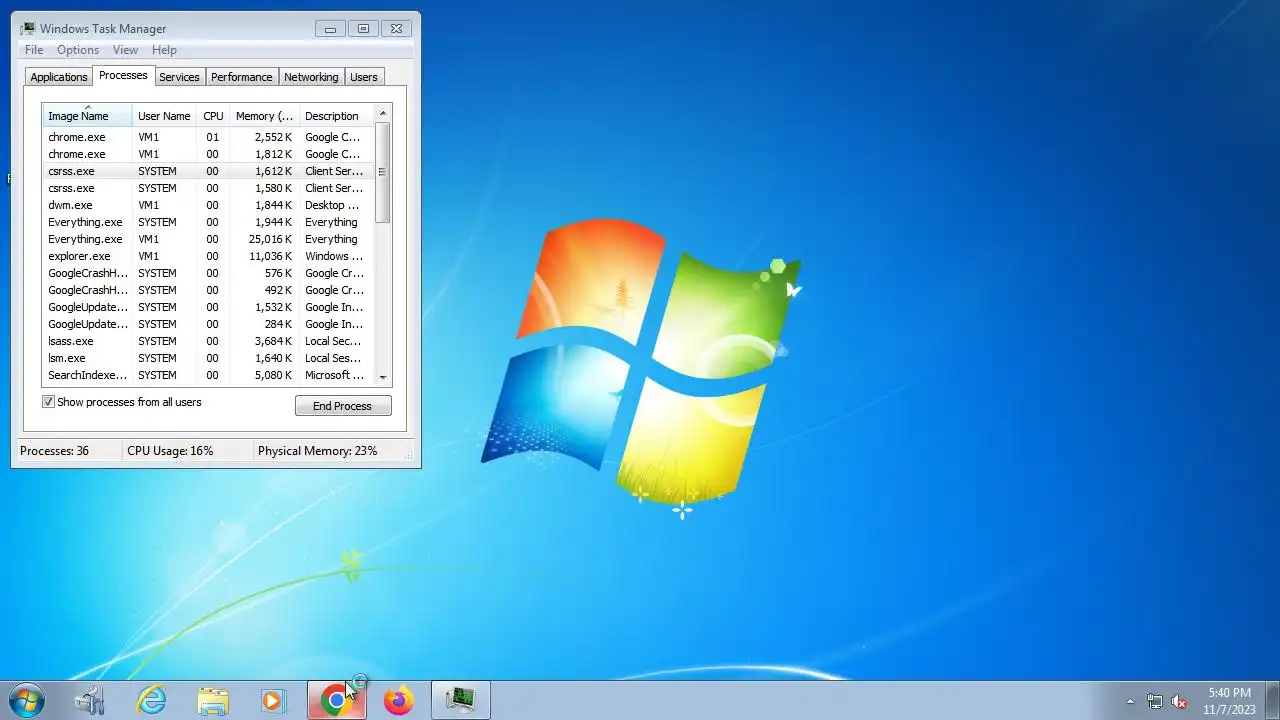The width and height of the screenshot is (1280, 720).
Task: Click Microsoft ... description cell
Action: pos(335,375)
